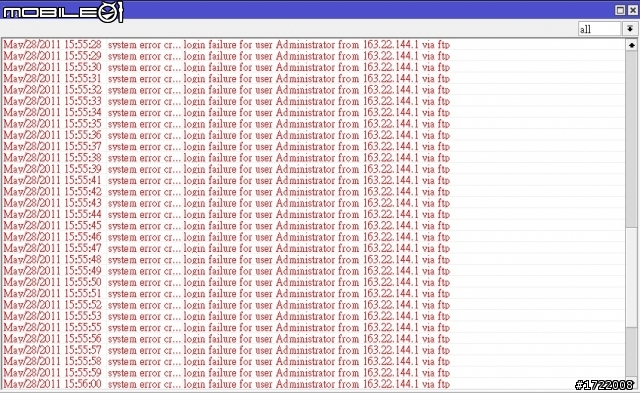Select the log entry at 15:55:28
Viewport: 640px width, 393px height.
coord(313,44)
